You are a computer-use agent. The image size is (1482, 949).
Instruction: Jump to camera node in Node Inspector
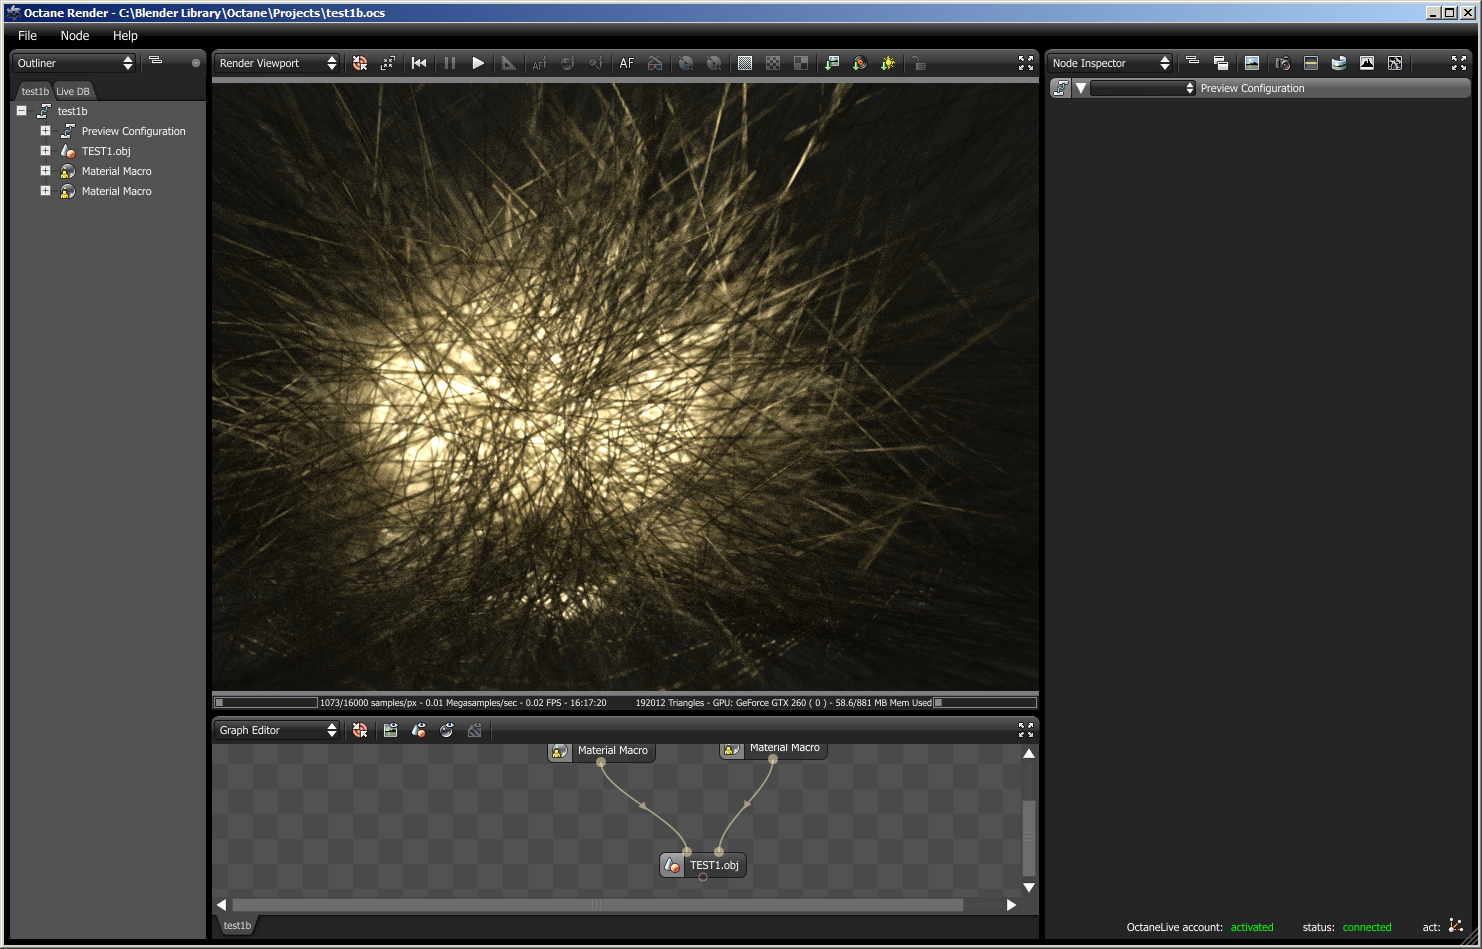tap(1283, 63)
